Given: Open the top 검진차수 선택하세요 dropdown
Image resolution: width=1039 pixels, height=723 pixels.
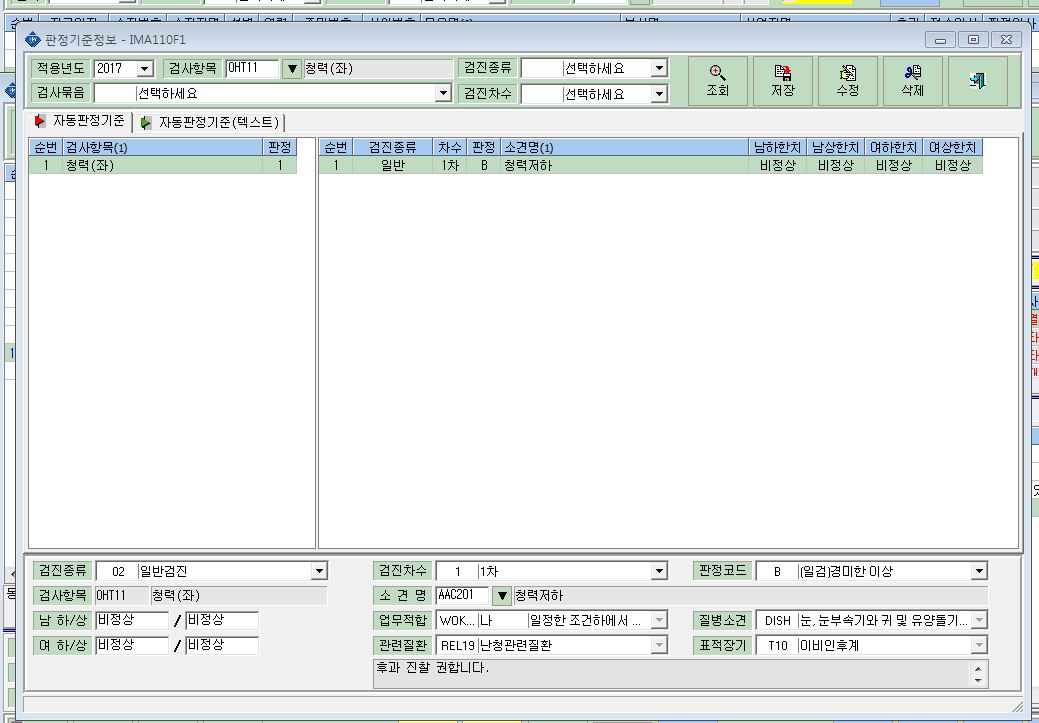Looking at the screenshot, I should click(x=659, y=94).
